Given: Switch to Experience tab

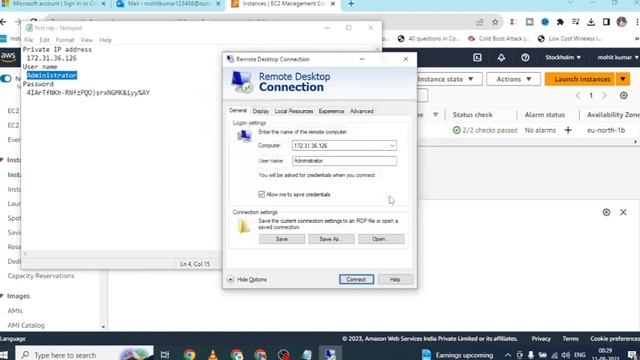Looking at the screenshot, I should coord(331,111).
